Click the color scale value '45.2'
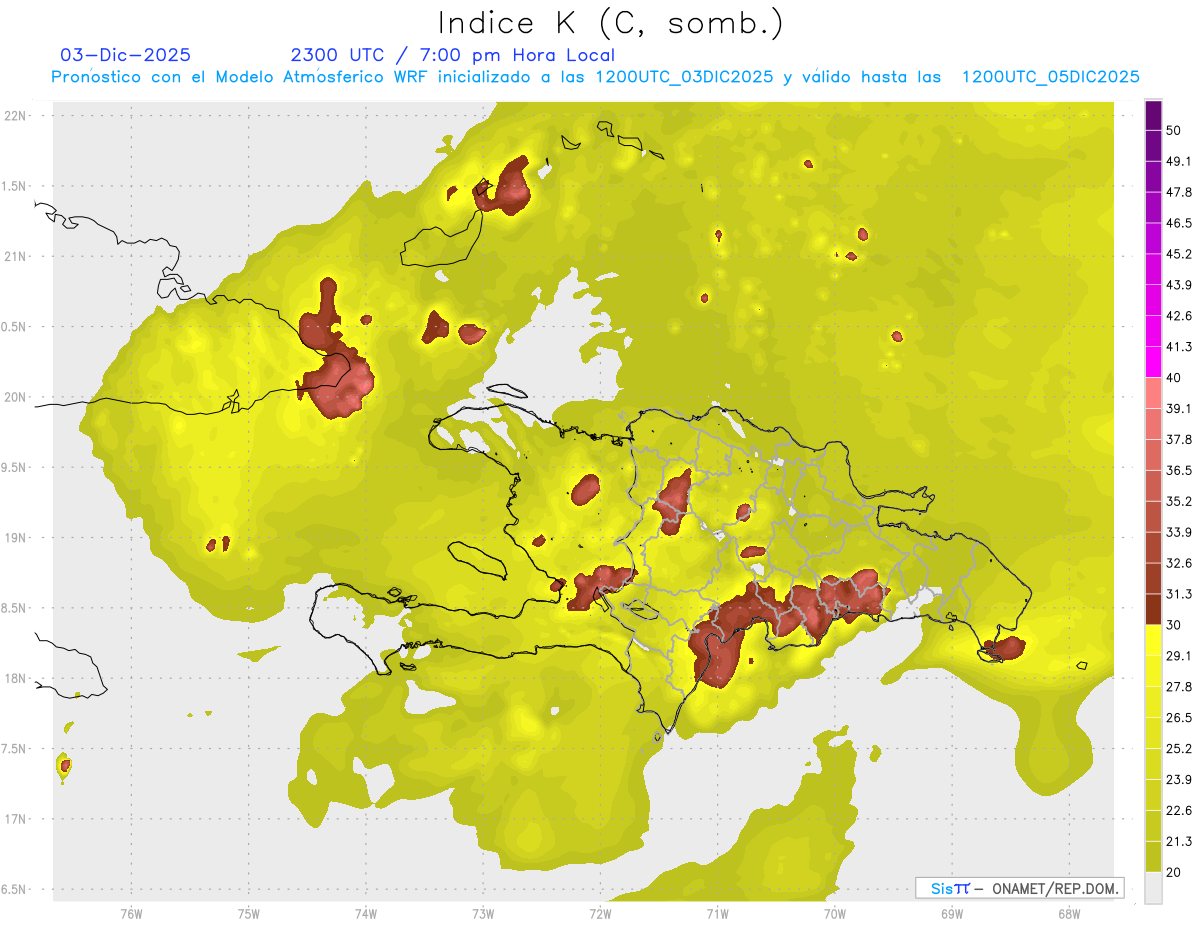 pos(1179,254)
